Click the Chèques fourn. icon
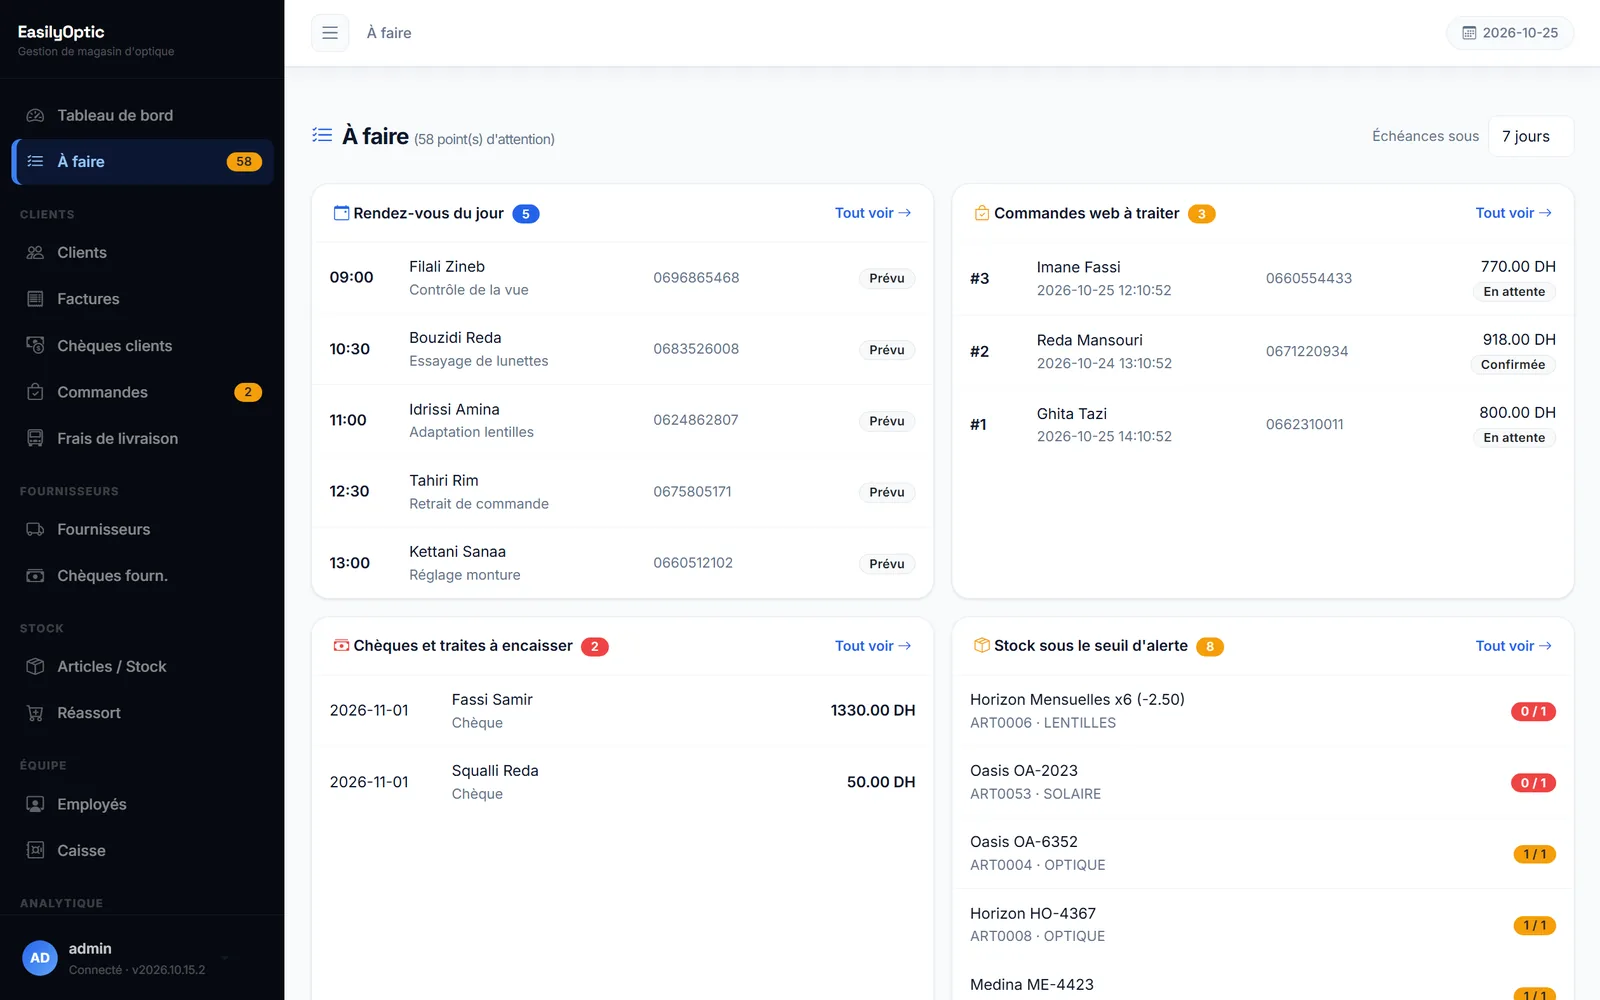The height and width of the screenshot is (1000, 1600). pos(35,576)
